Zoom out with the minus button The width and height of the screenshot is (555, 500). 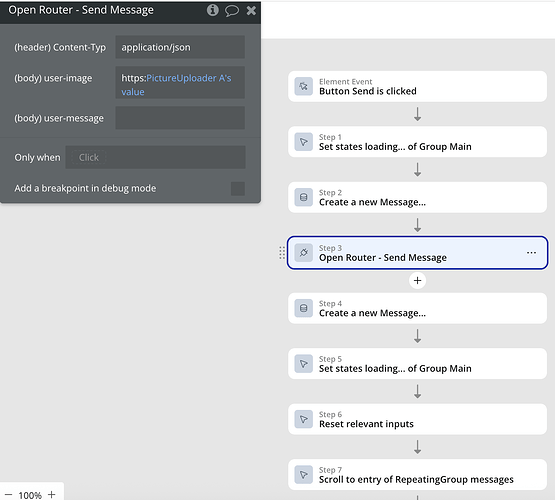click(x=8, y=494)
